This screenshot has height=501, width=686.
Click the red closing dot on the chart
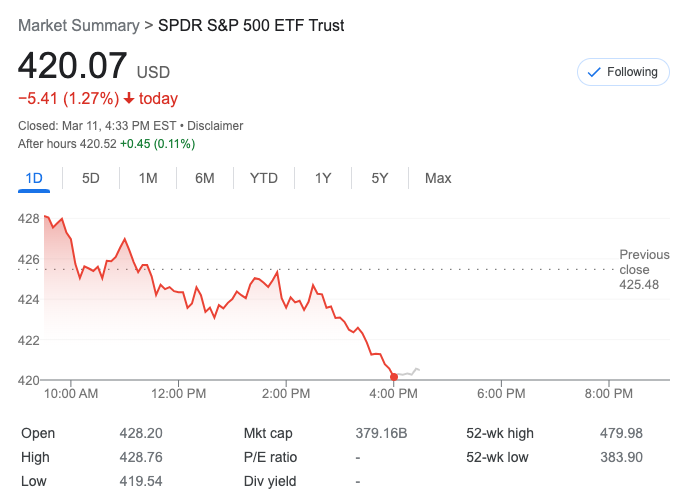click(x=394, y=377)
